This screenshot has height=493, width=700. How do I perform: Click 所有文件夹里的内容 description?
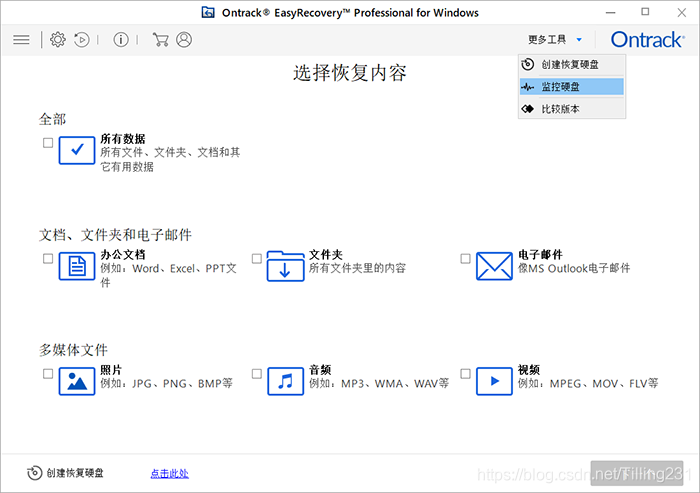click(x=357, y=268)
